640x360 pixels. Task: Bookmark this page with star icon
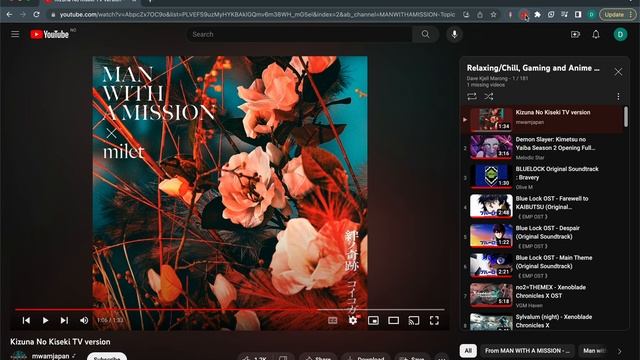[493, 15]
